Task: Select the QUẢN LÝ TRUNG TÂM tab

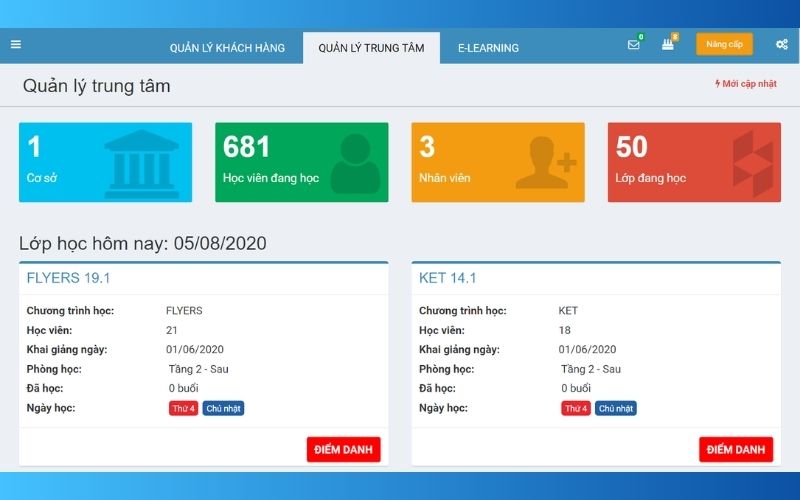Action: pos(371,48)
